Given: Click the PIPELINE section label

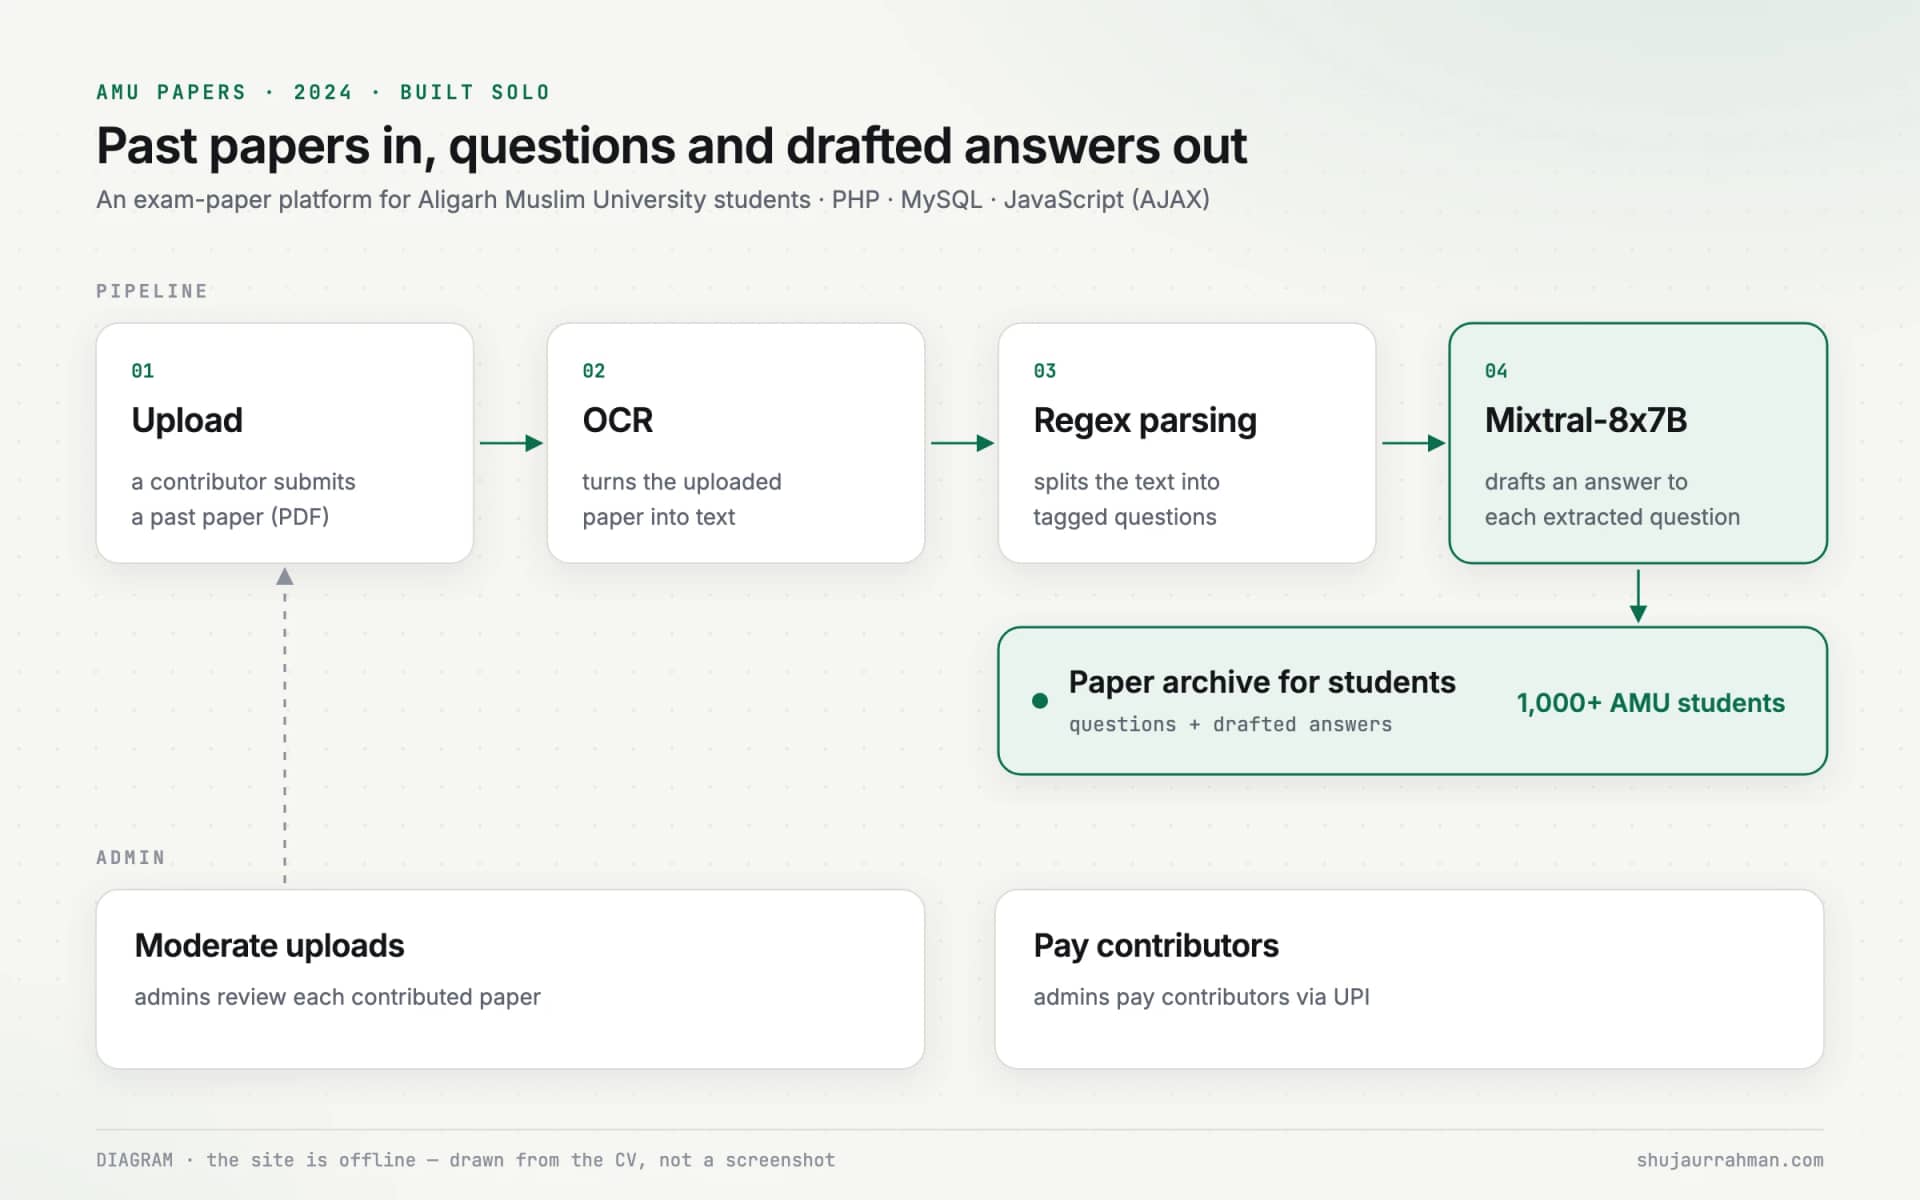Looking at the screenshot, I should [152, 291].
